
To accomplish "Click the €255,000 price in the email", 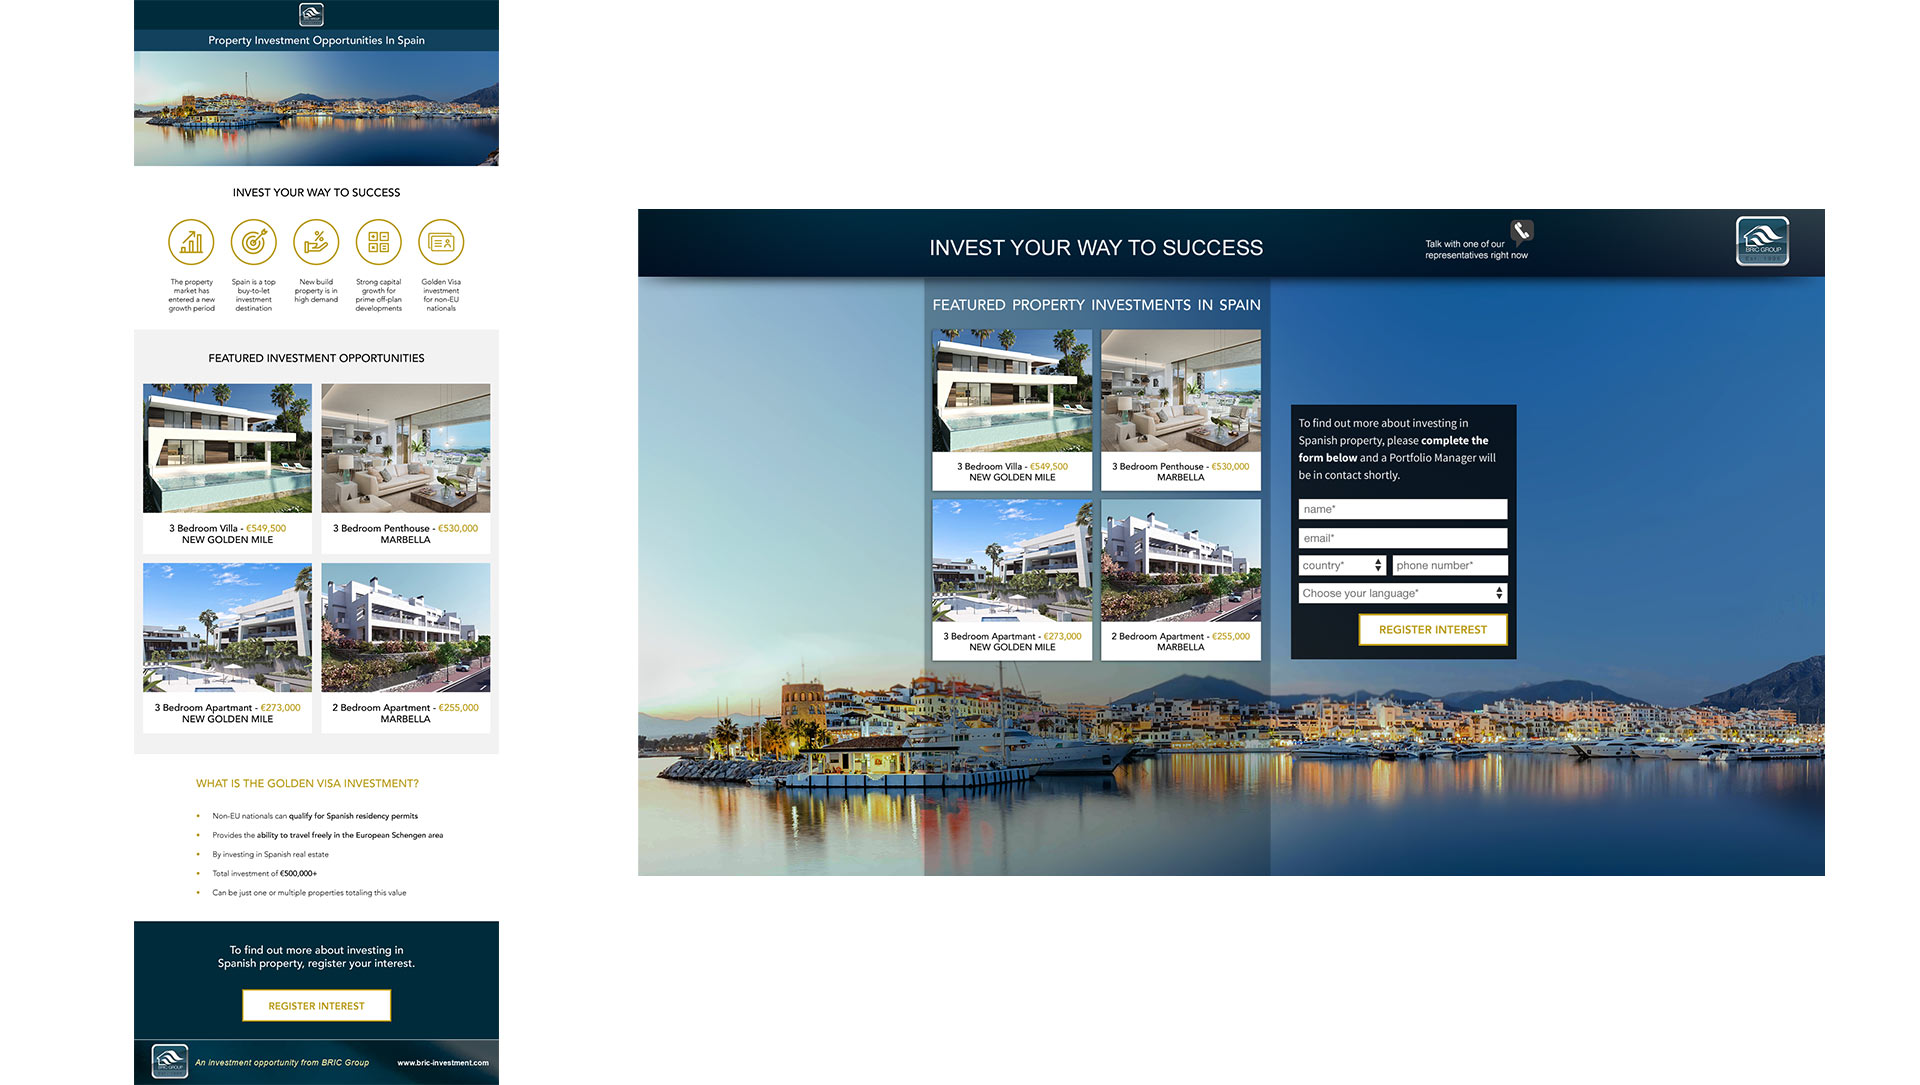I will tap(458, 708).
